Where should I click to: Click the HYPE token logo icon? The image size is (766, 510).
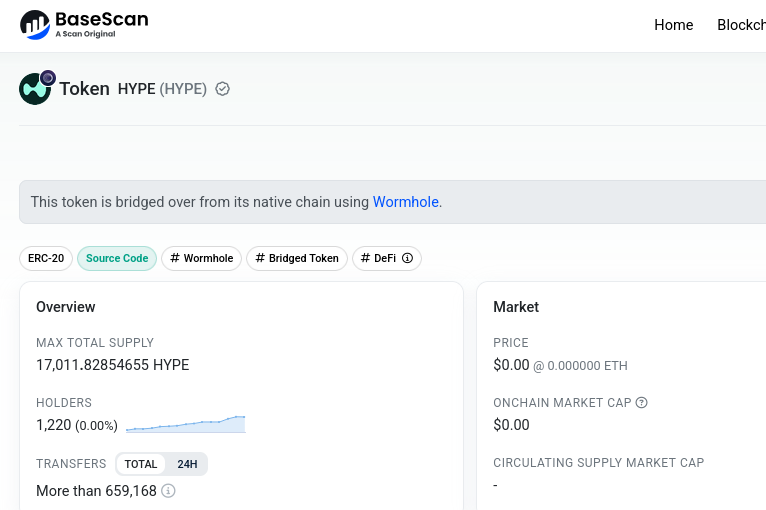coord(35,89)
